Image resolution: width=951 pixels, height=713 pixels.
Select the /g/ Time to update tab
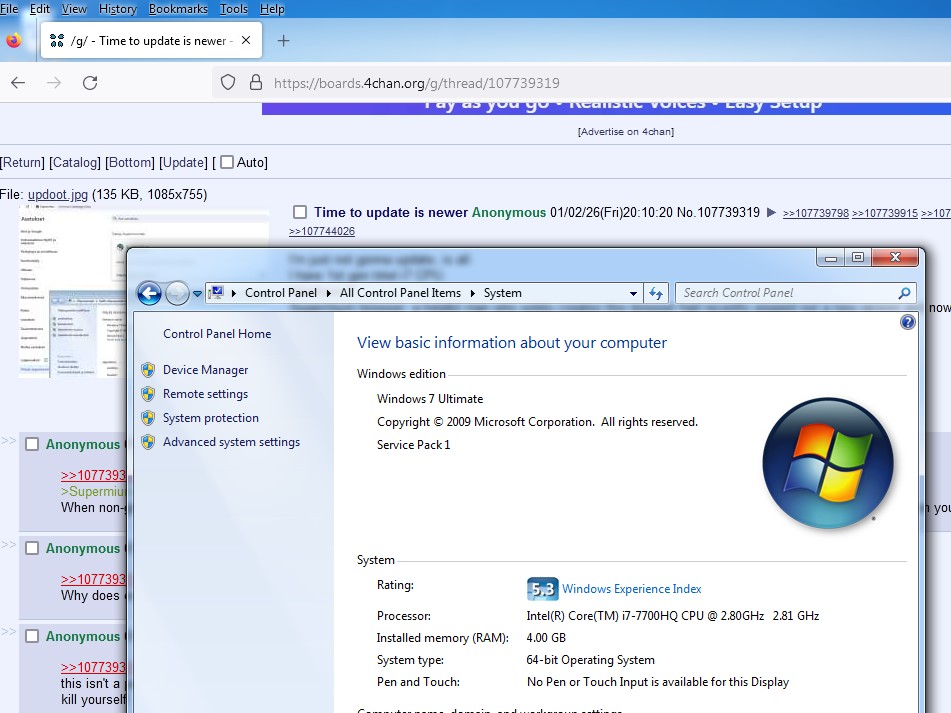click(x=151, y=41)
